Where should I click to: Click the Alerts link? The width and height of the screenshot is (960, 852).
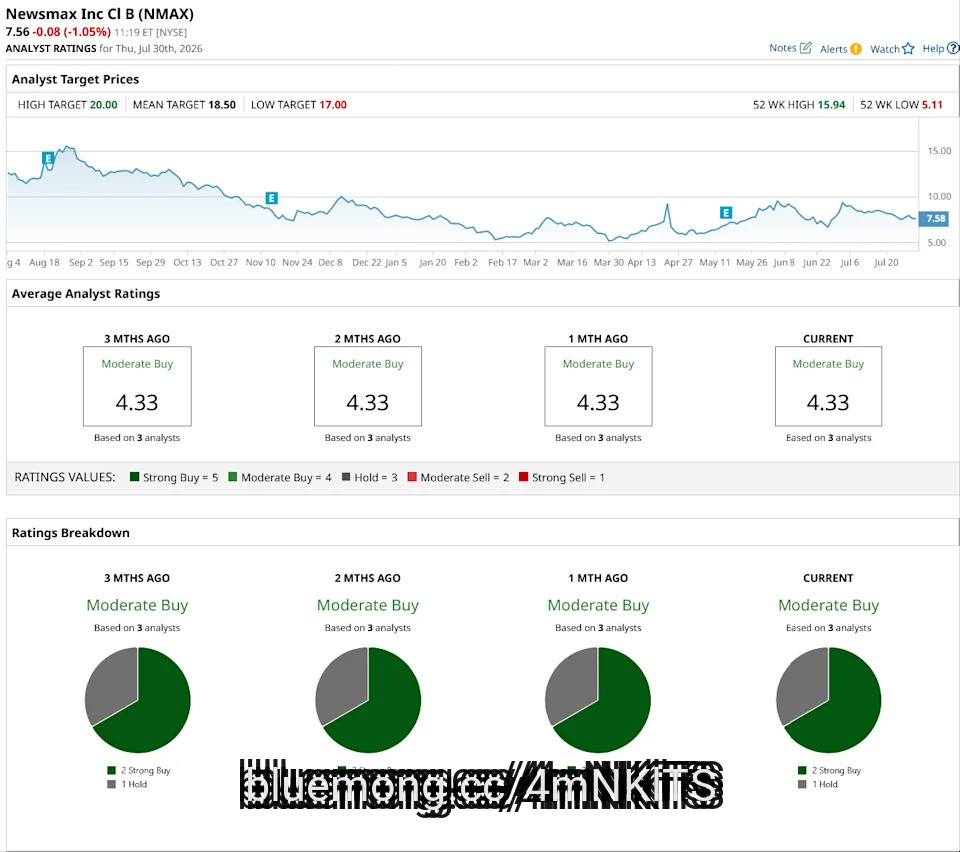[833, 49]
